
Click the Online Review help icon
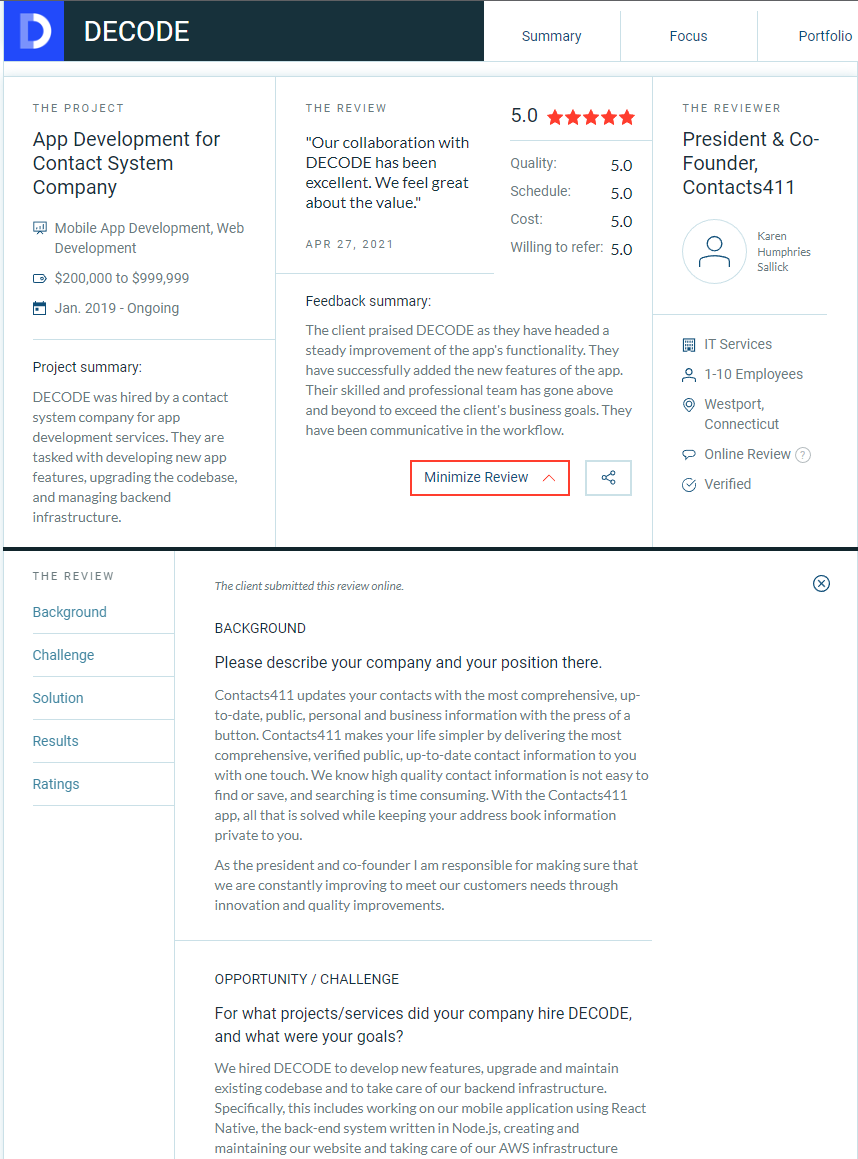coord(803,455)
